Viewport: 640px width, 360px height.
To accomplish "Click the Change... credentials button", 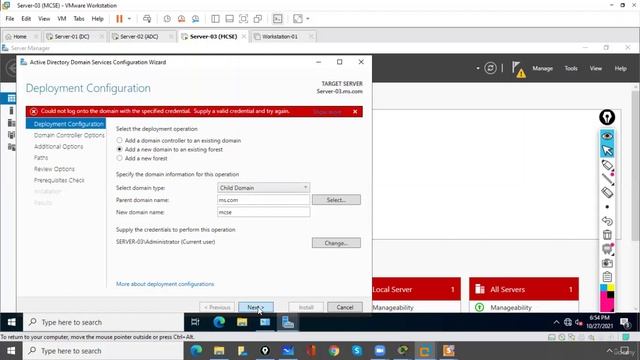I will tap(336, 243).
